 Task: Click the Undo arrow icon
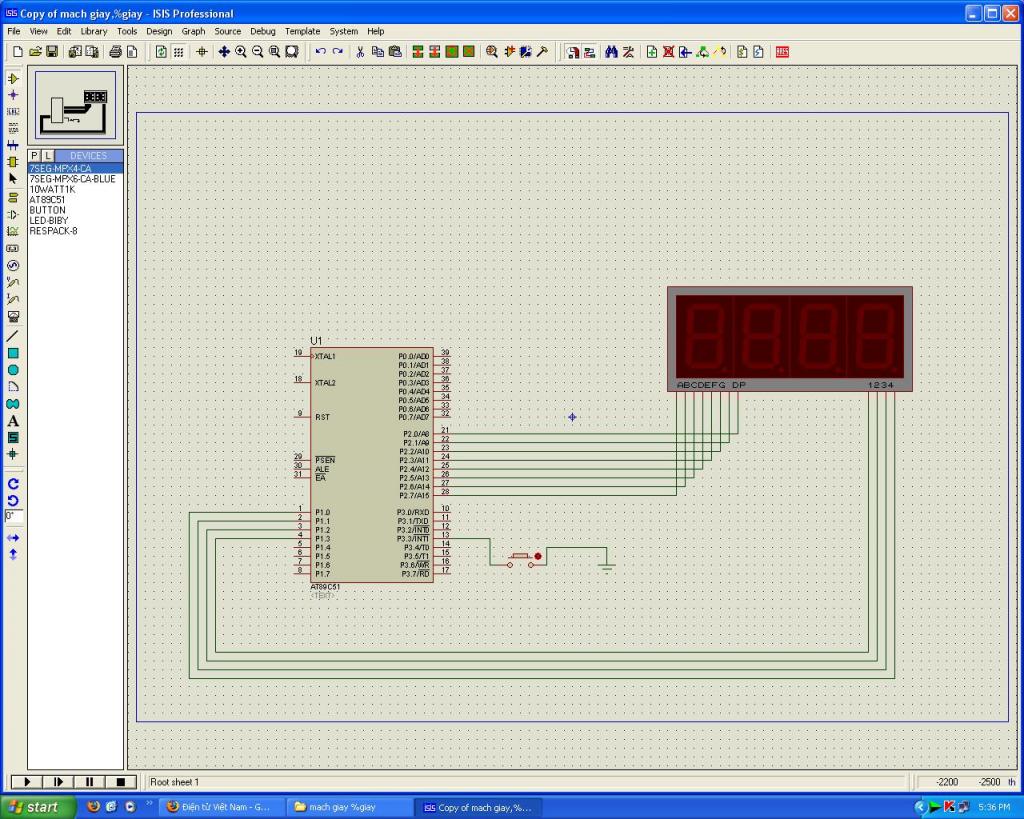click(320, 51)
